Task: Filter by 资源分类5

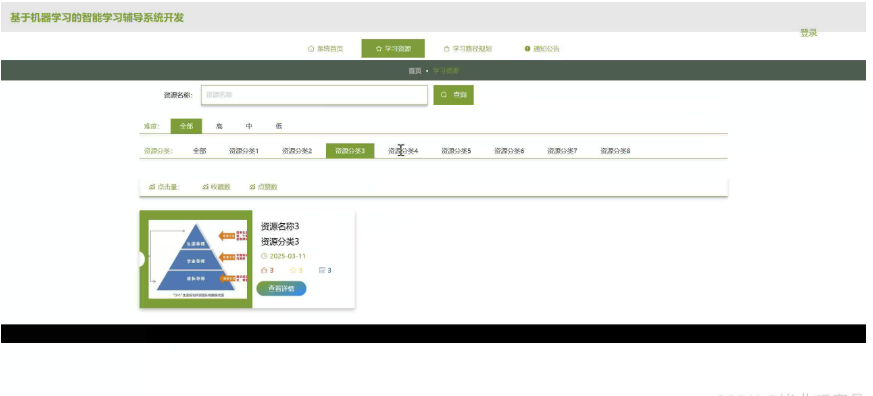Action: [456, 151]
